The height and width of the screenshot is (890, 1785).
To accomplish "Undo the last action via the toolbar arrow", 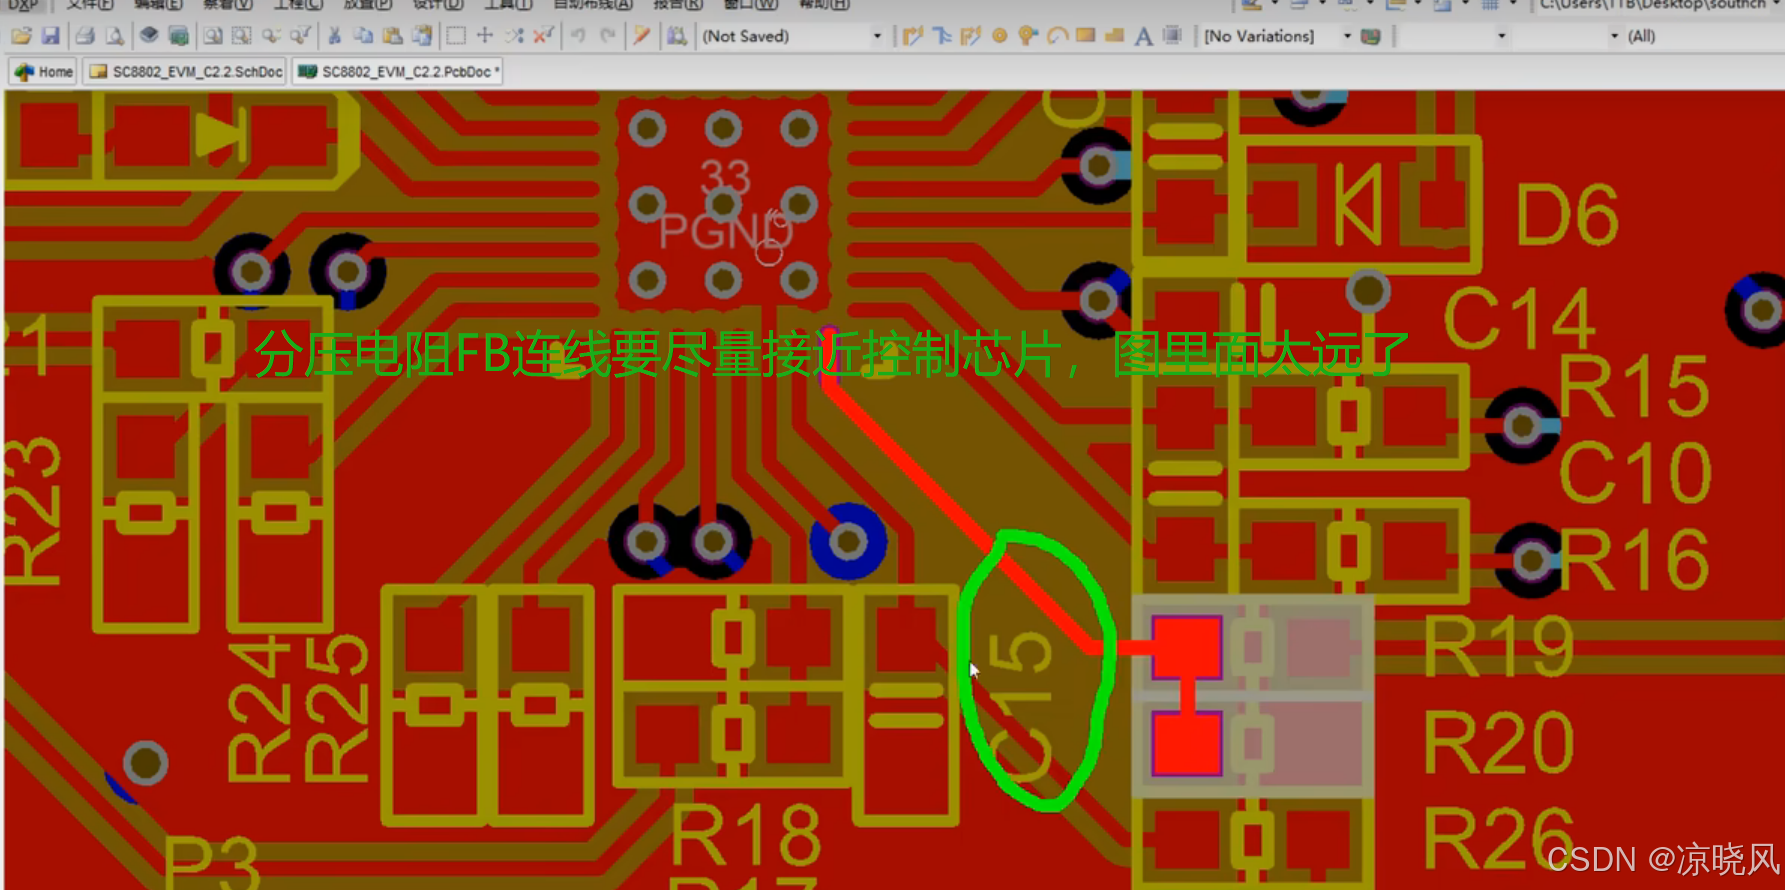I will 578,36.
